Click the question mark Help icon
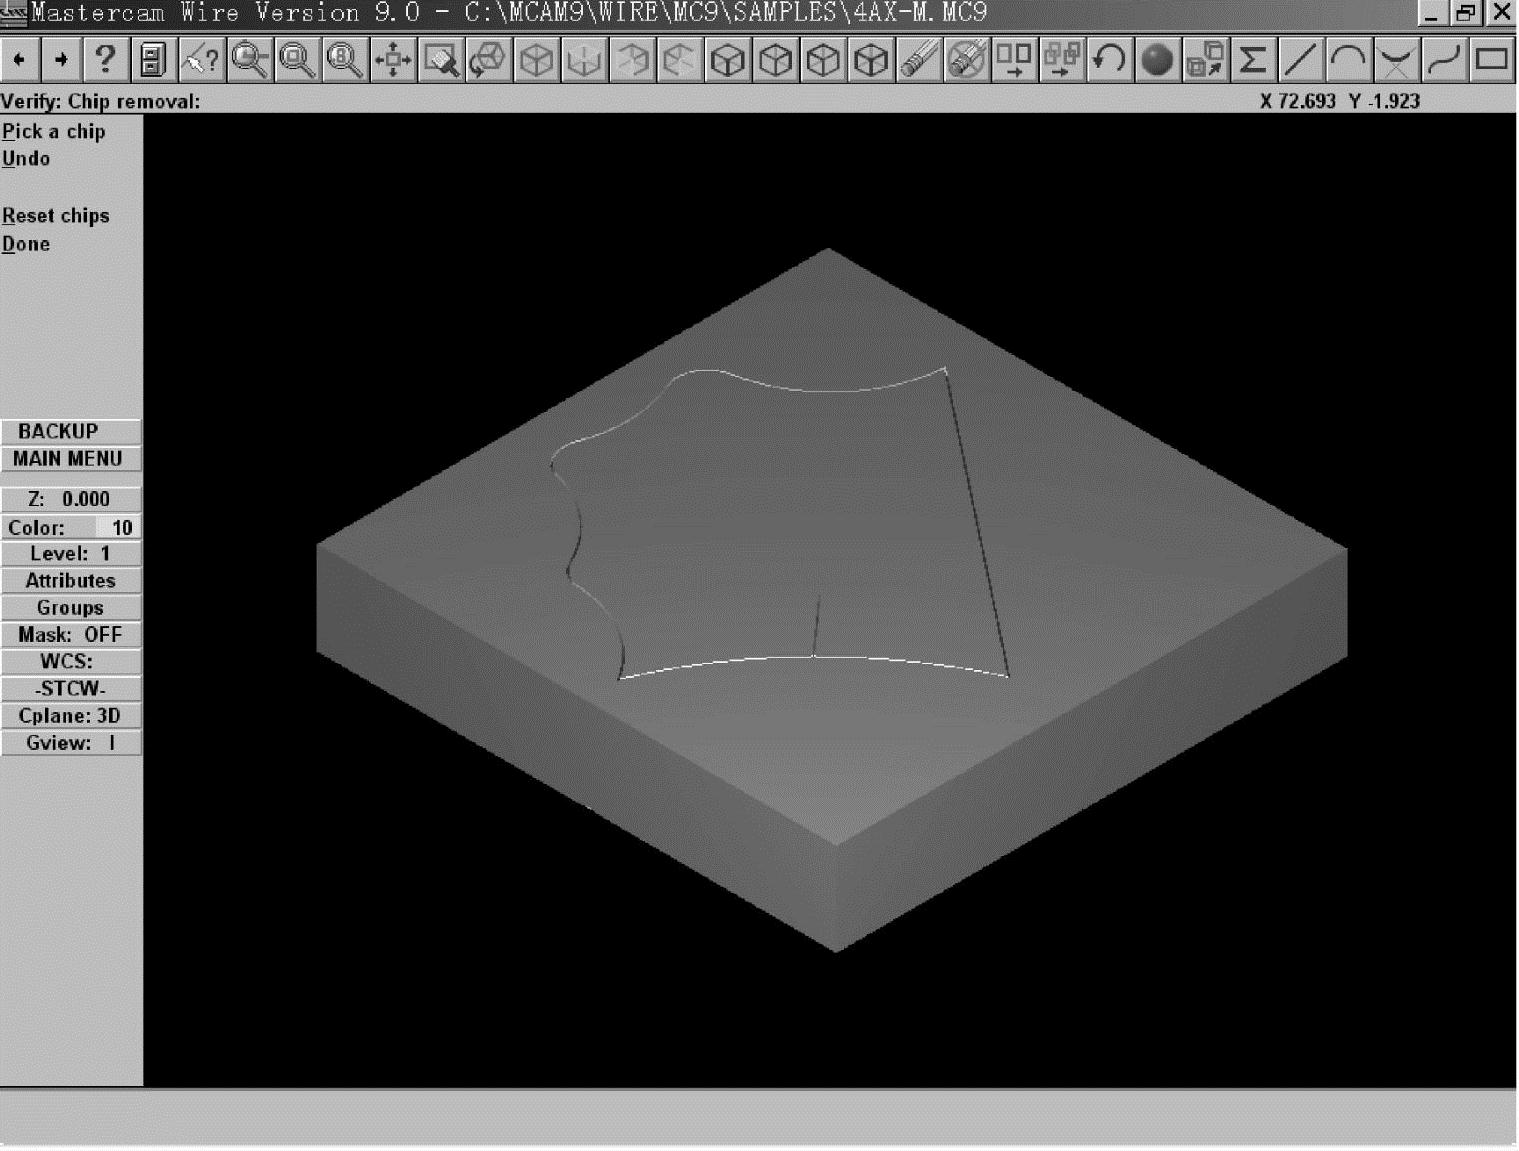Image resolution: width=1519 pixels, height=1151 pixels. tap(105, 60)
